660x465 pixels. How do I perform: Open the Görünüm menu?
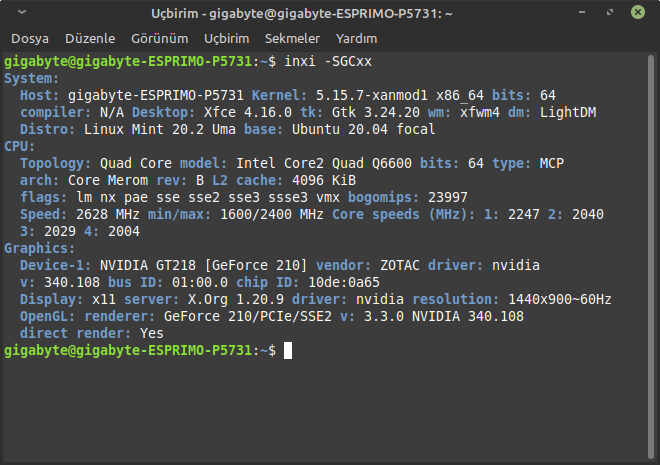[x=160, y=39]
